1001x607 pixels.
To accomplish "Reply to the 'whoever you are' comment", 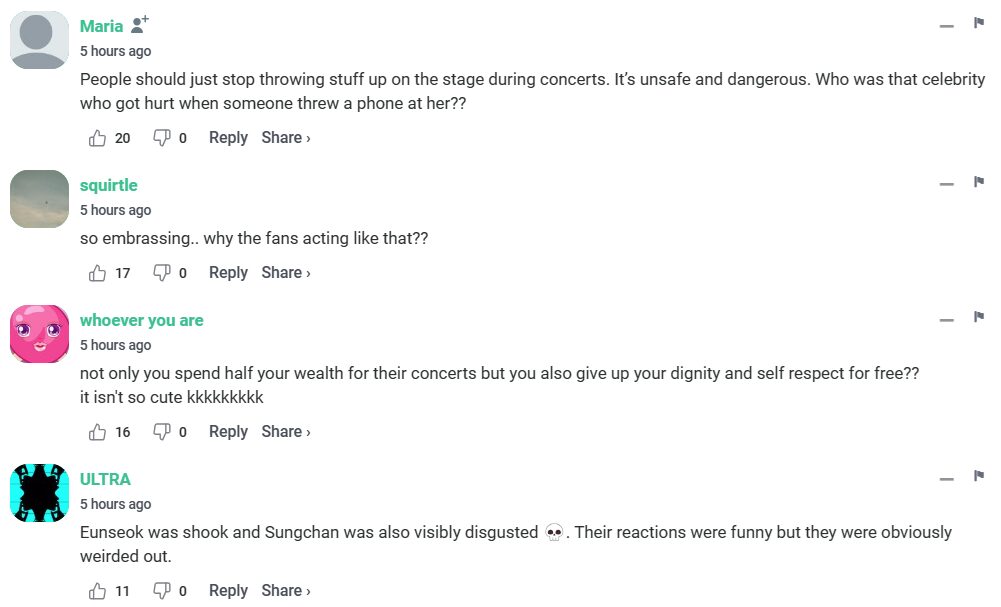I will [x=228, y=432].
